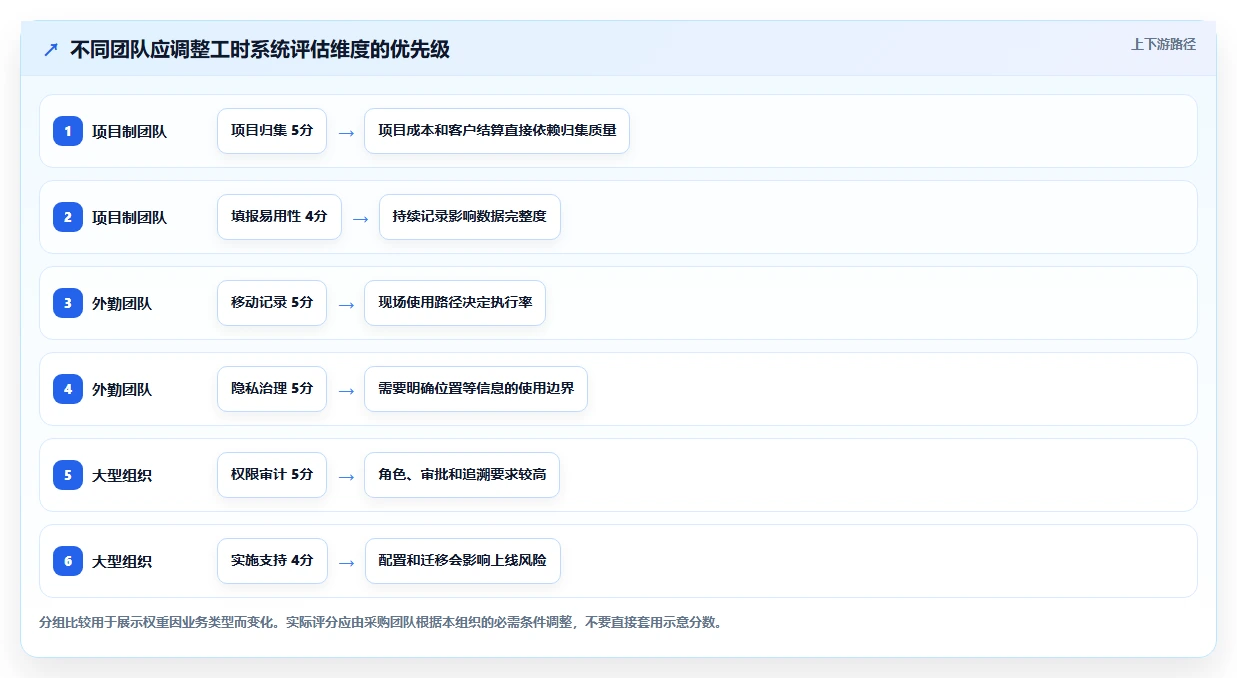Screen dimensions: 1237x678
Task: Click the 持续记录影响数据完整度 box
Action: pos(470,217)
